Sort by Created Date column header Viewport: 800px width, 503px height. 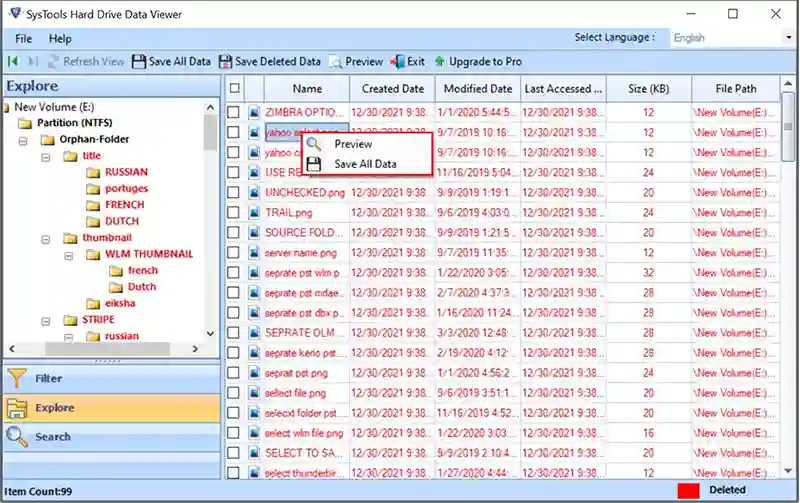click(x=392, y=88)
